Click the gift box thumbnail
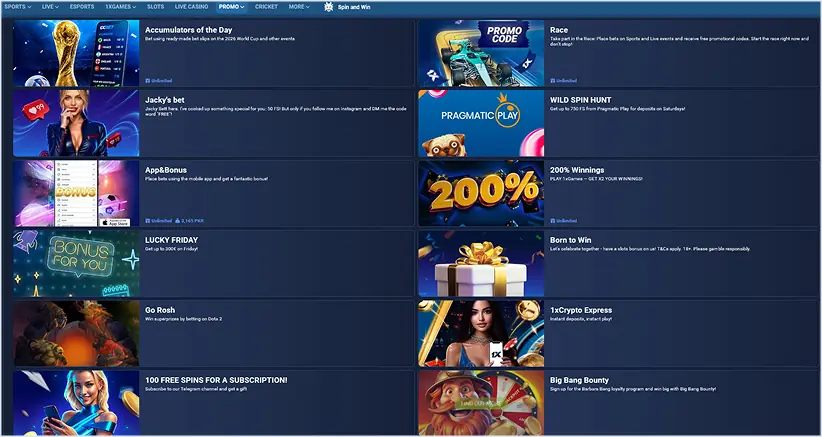The width and height of the screenshot is (822, 437). click(481, 263)
